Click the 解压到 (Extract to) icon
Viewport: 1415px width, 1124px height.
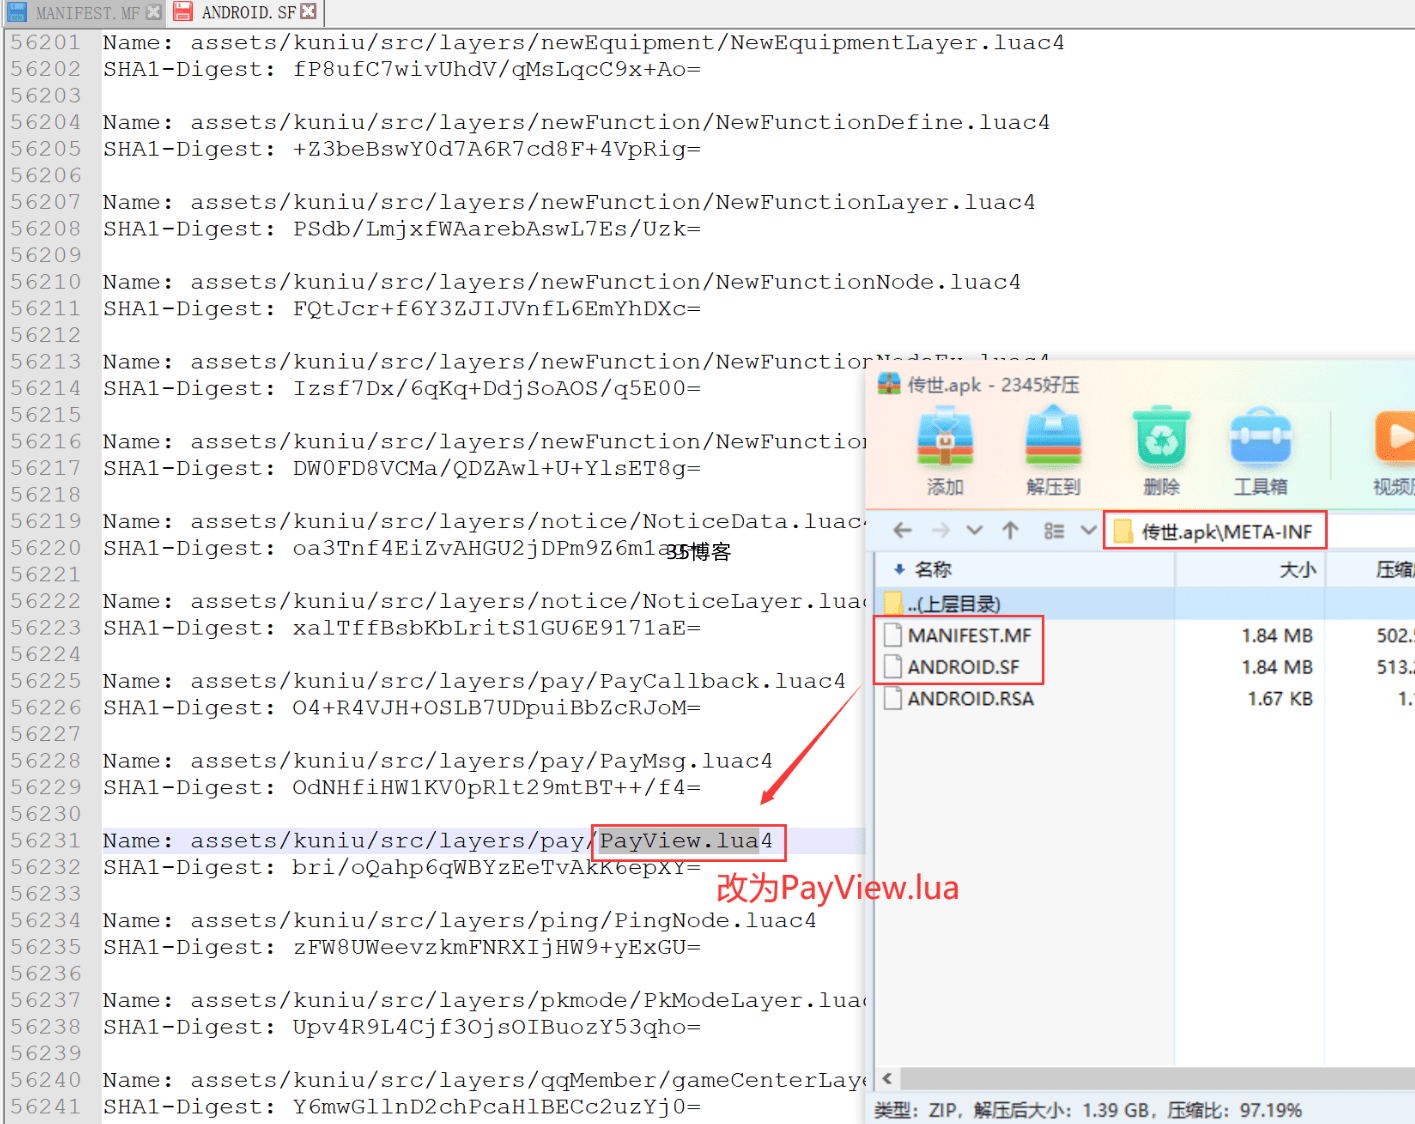click(x=1053, y=440)
